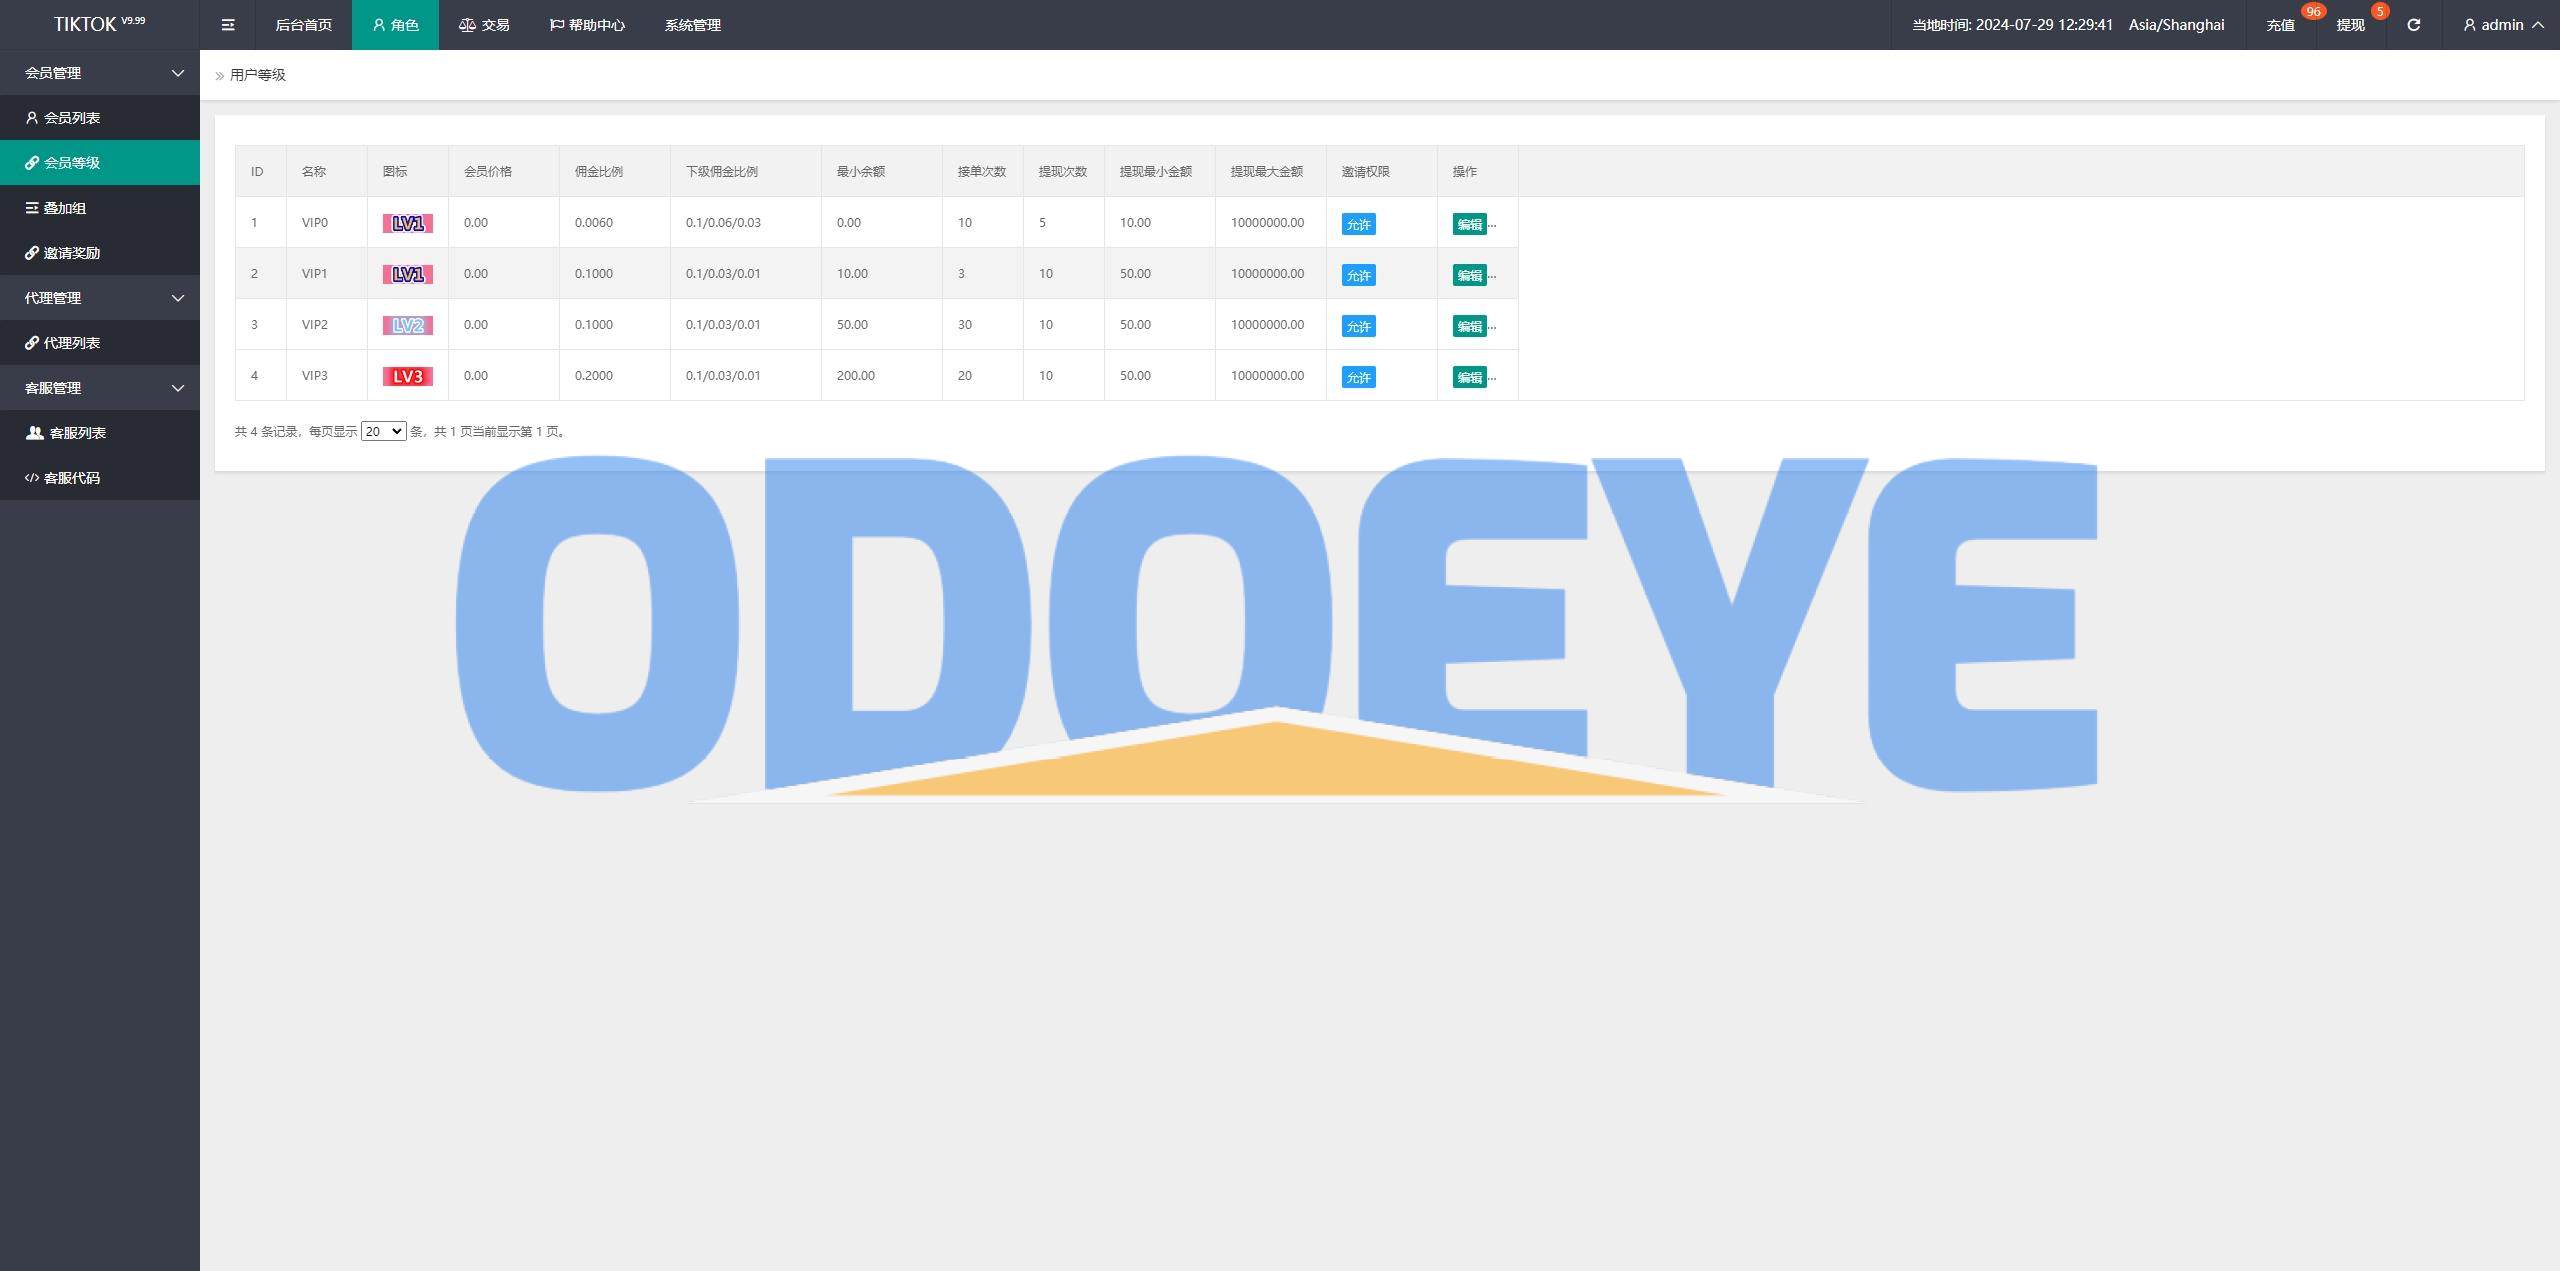Toggle 允许 invite permission for VIP2
The width and height of the screenshot is (2560, 1271).
coord(1358,326)
